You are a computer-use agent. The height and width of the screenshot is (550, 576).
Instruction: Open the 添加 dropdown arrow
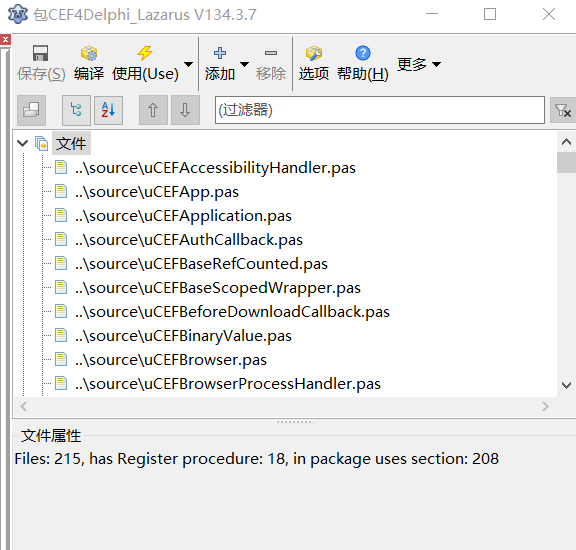tap(244, 64)
